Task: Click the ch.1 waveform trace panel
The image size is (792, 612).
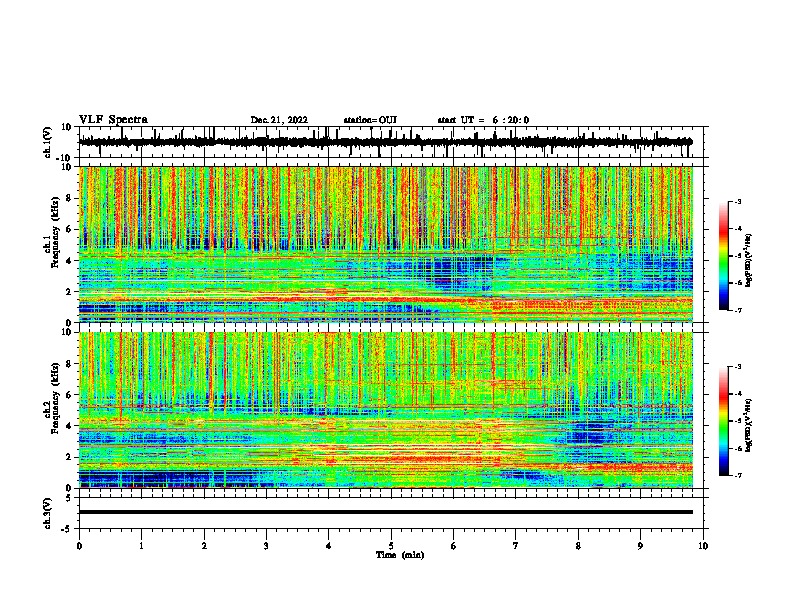Action: pyautogui.click(x=393, y=142)
